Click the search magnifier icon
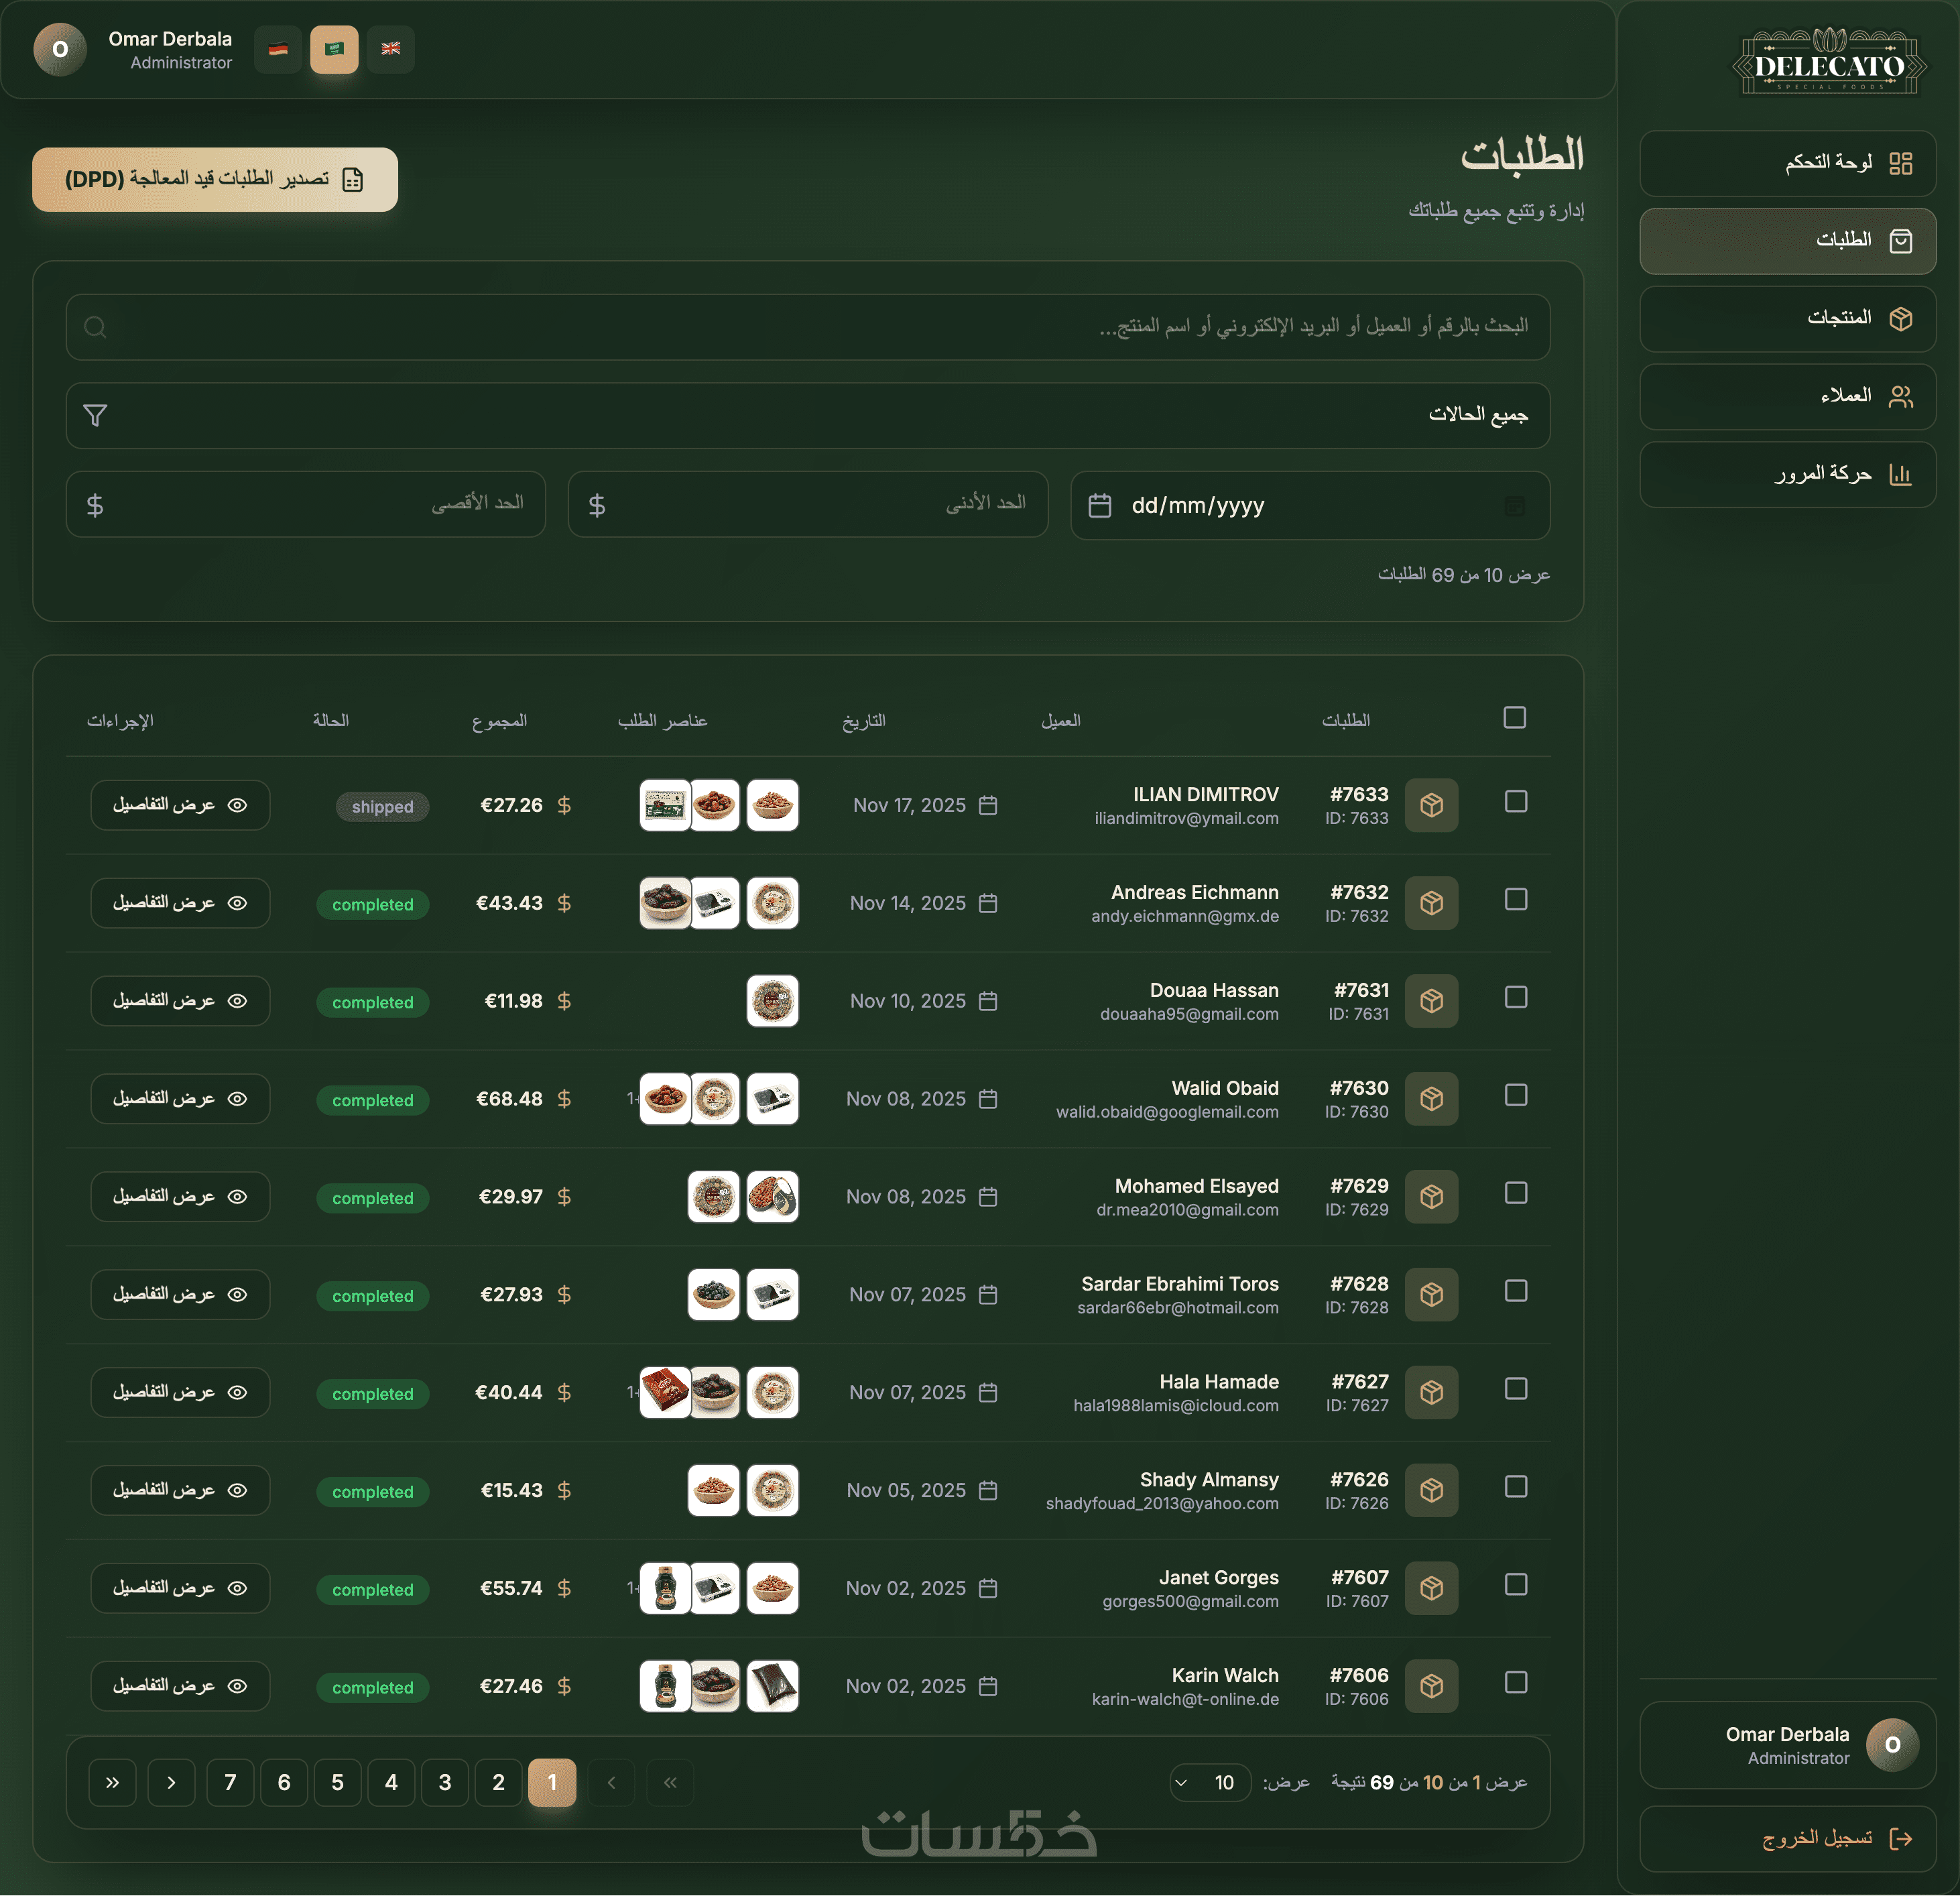 (x=95, y=327)
